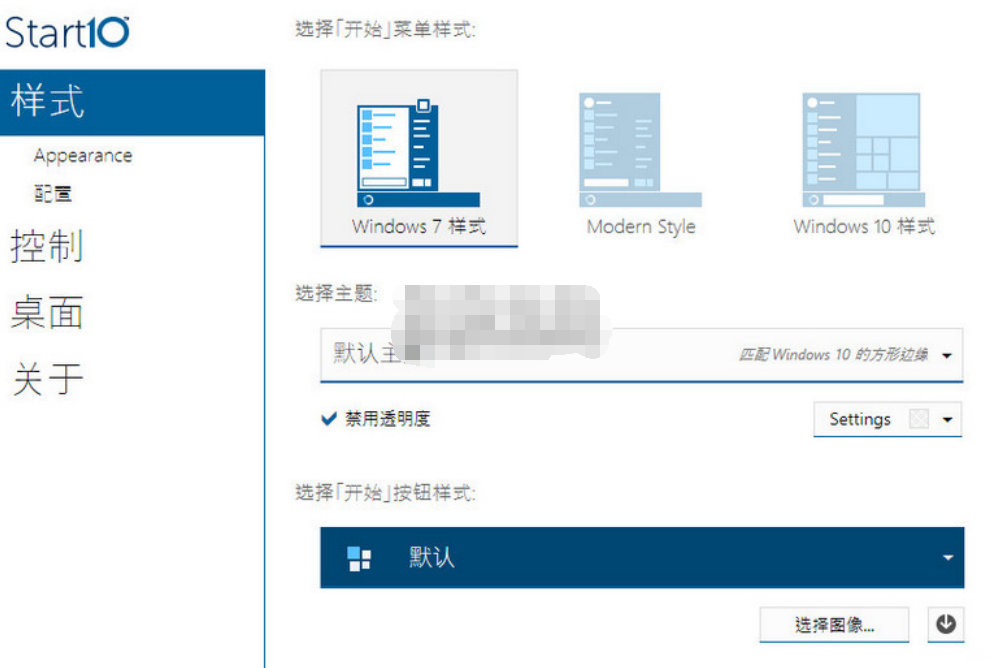
Task: Open the 样式 section in sidebar
Action: (132, 102)
